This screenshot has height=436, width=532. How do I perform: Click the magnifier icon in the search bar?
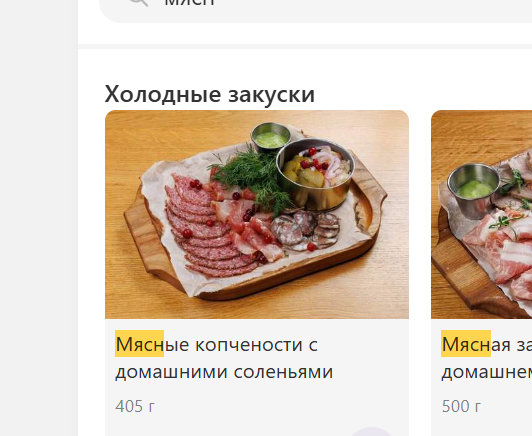[139, 2]
